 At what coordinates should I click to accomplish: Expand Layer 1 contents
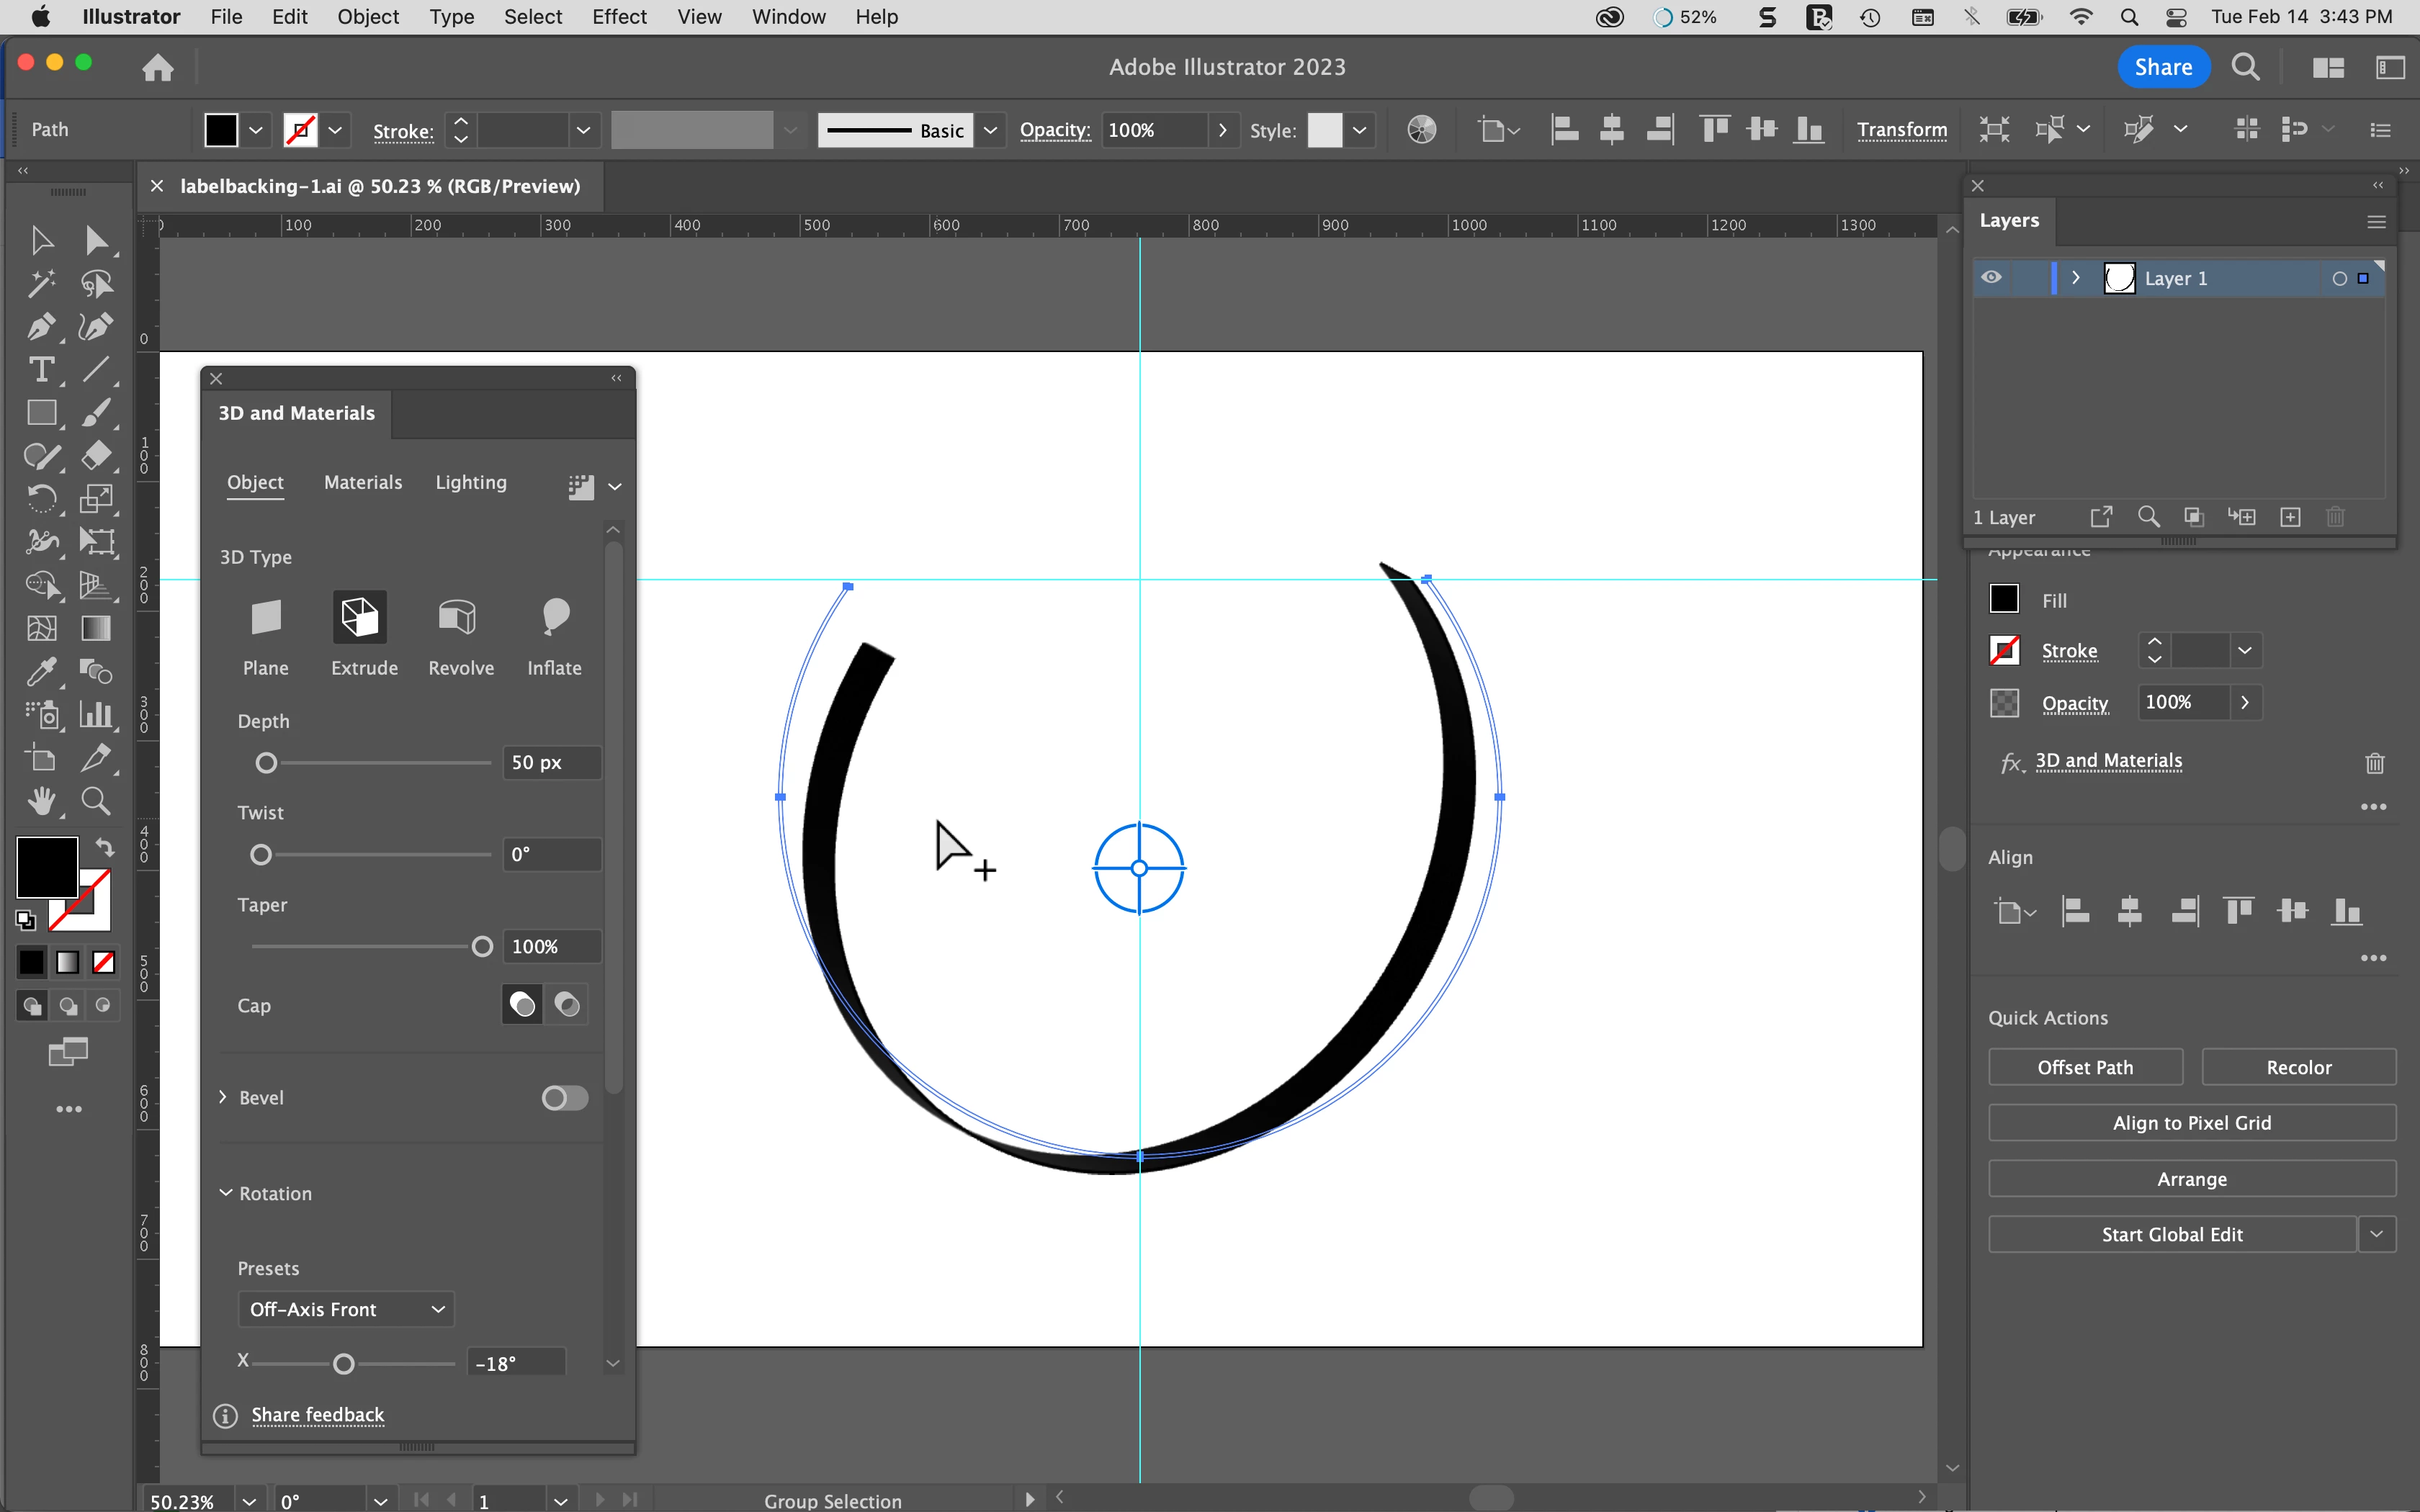[2076, 278]
